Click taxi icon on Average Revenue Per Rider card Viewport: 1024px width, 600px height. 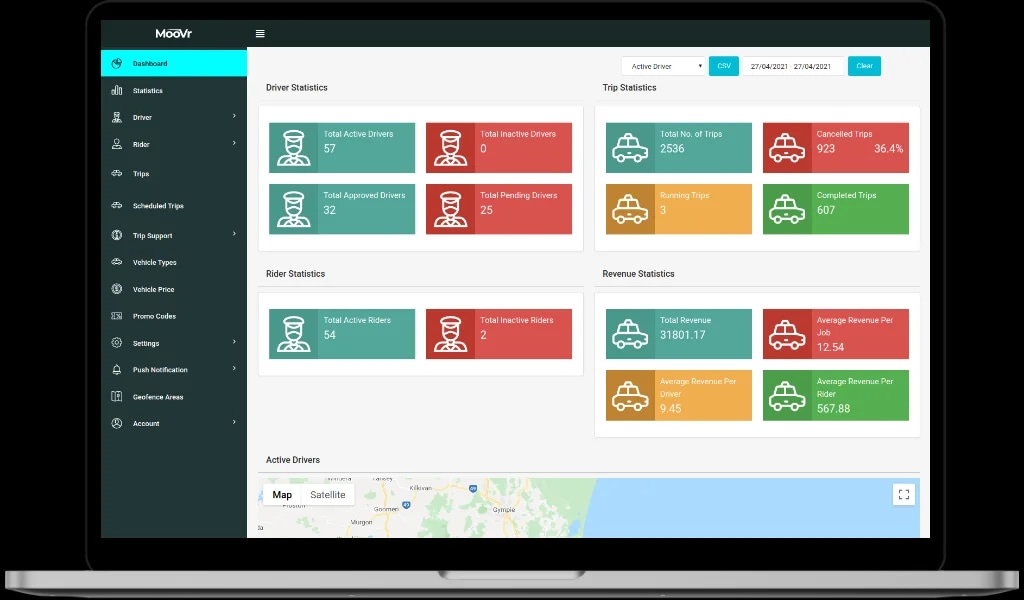coord(787,395)
